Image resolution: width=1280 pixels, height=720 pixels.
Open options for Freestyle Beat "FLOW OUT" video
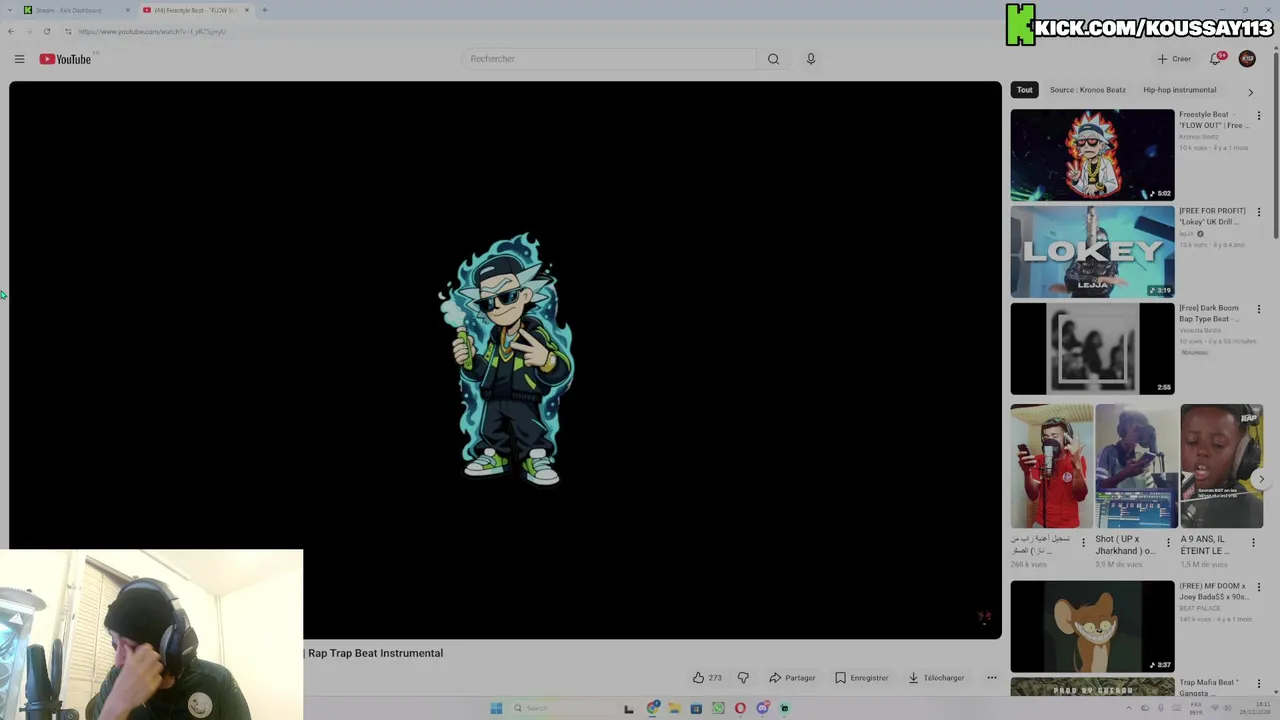tap(1259, 116)
